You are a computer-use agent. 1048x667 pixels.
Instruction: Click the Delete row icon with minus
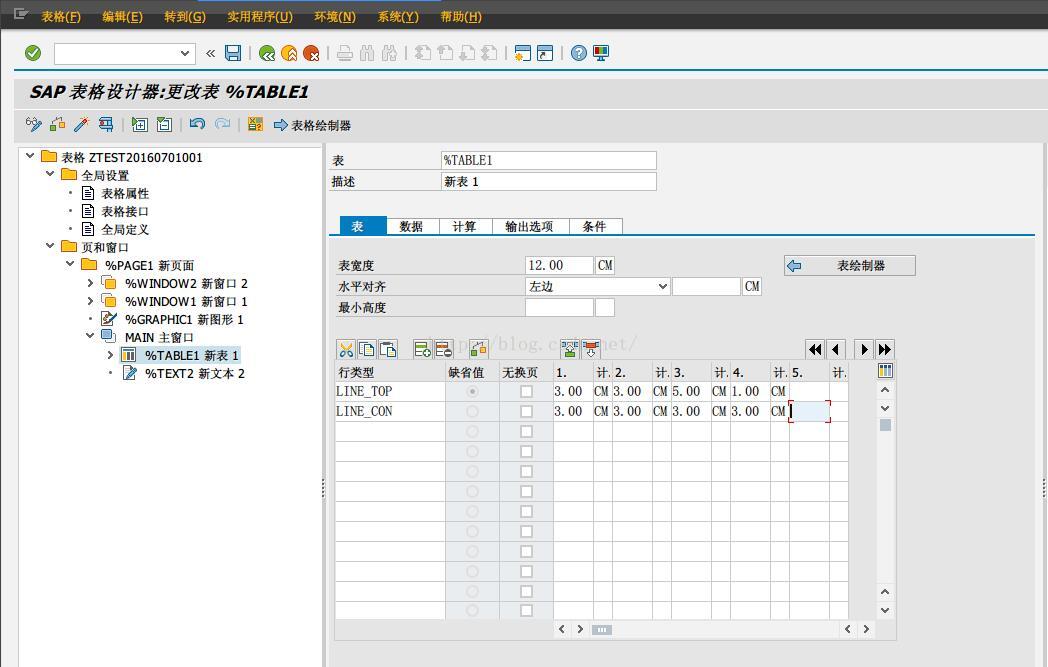click(x=443, y=349)
